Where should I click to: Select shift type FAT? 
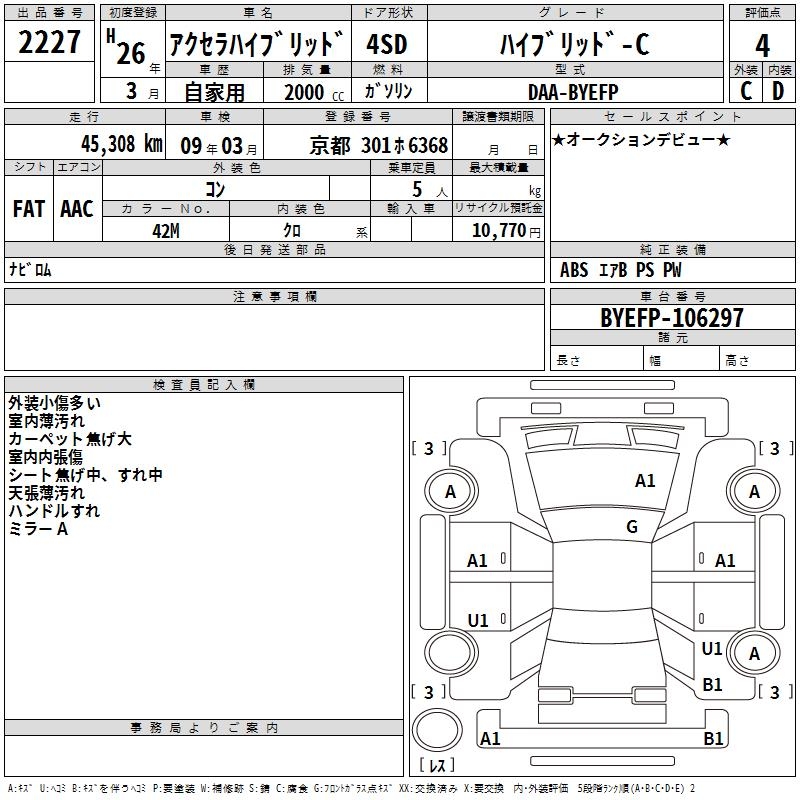tap(29, 209)
